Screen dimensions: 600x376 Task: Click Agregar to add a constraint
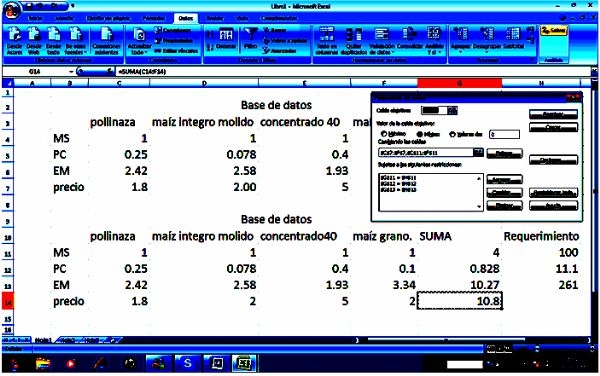pos(504,179)
